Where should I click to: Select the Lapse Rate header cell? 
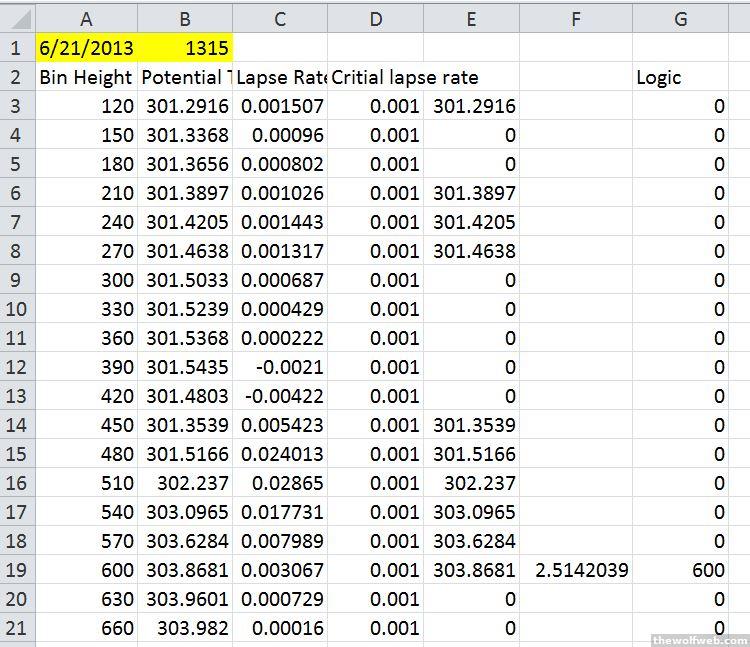(280, 77)
